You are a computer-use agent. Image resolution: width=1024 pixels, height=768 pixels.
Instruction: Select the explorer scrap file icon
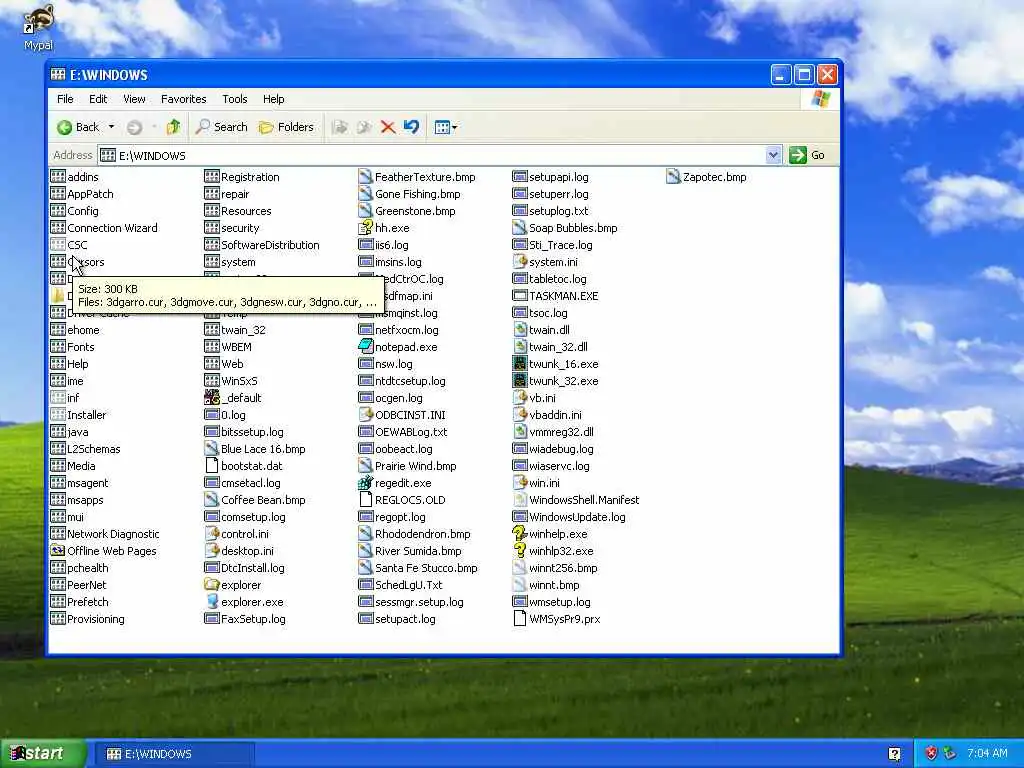pyautogui.click(x=212, y=584)
